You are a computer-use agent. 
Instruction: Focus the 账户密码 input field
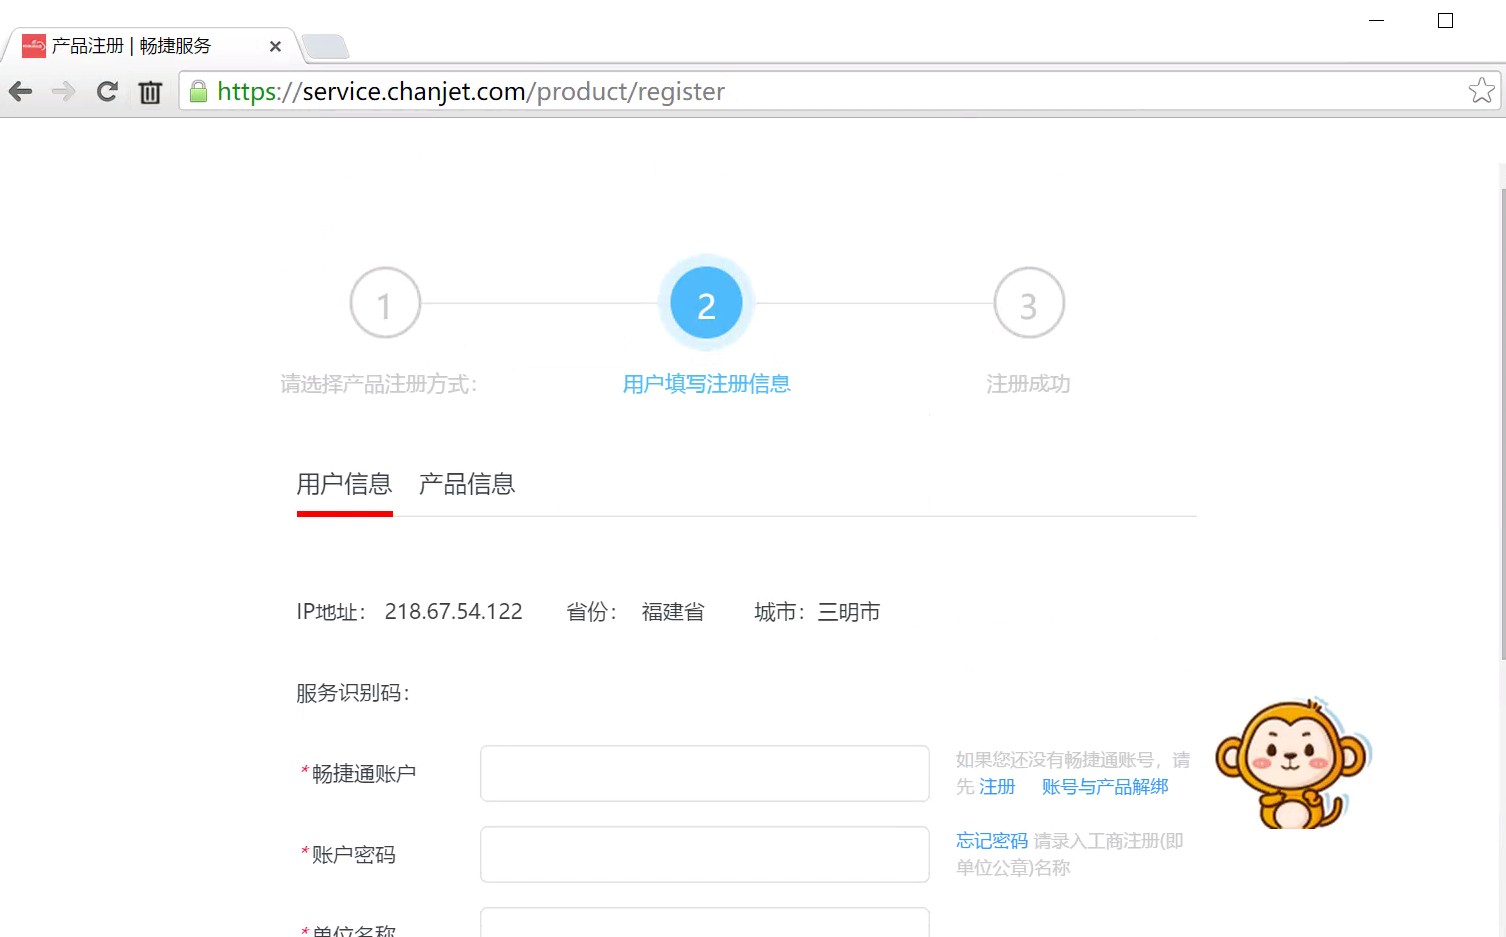(705, 854)
